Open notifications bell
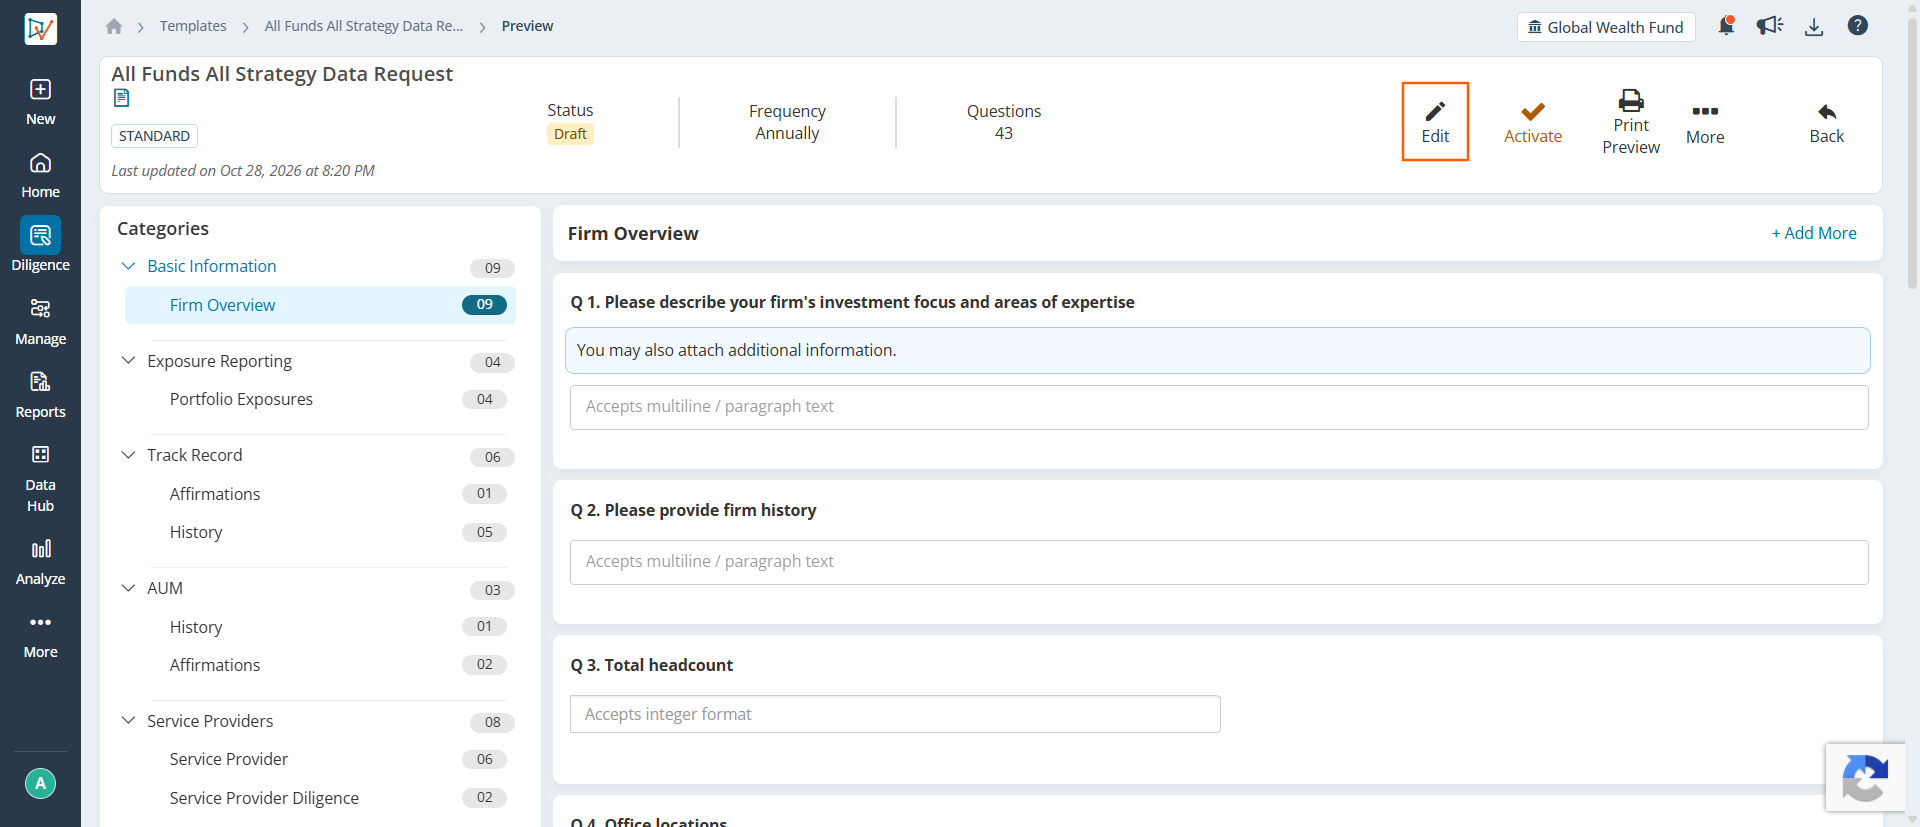This screenshot has height=827, width=1920. tap(1726, 26)
